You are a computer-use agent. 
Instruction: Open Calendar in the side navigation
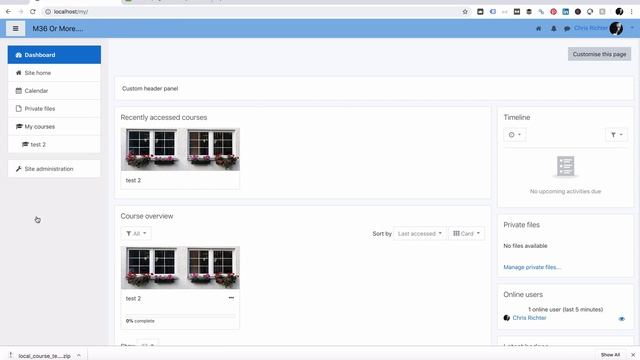pos(54,91)
